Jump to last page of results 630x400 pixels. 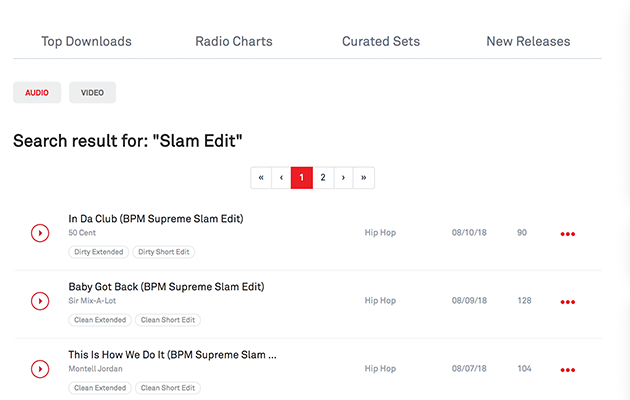(364, 177)
